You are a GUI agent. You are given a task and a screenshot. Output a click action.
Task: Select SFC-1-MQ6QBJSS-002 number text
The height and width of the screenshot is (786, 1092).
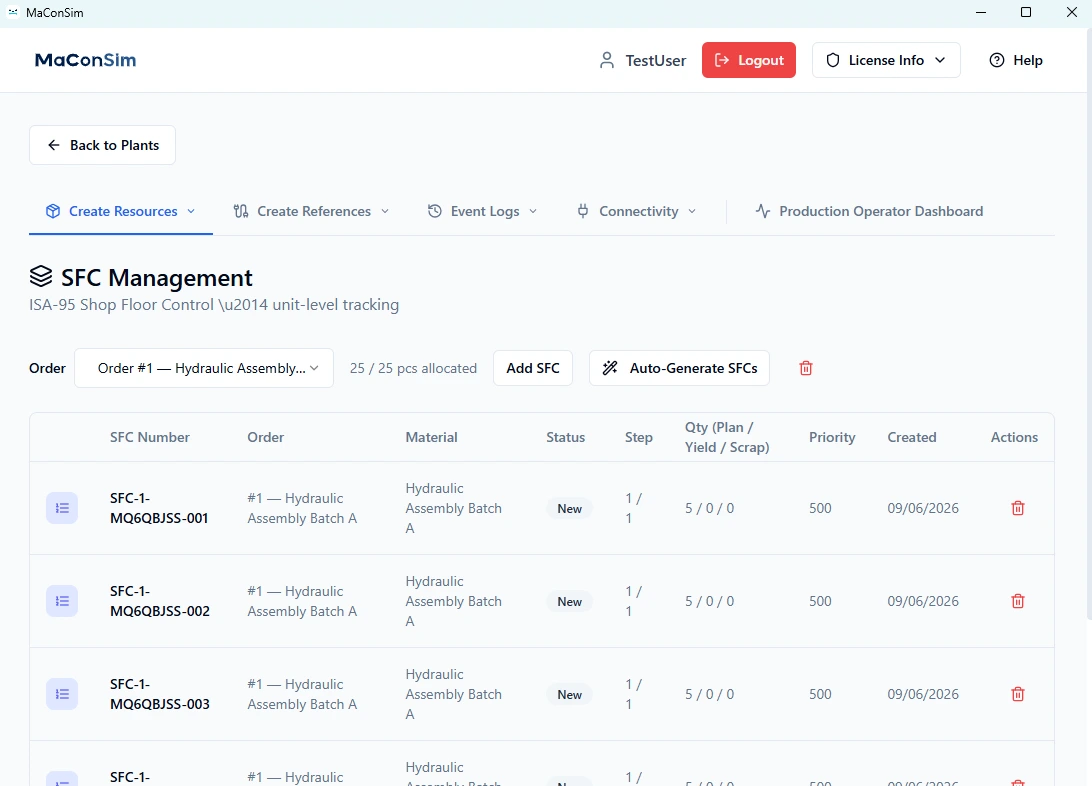[159, 601]
